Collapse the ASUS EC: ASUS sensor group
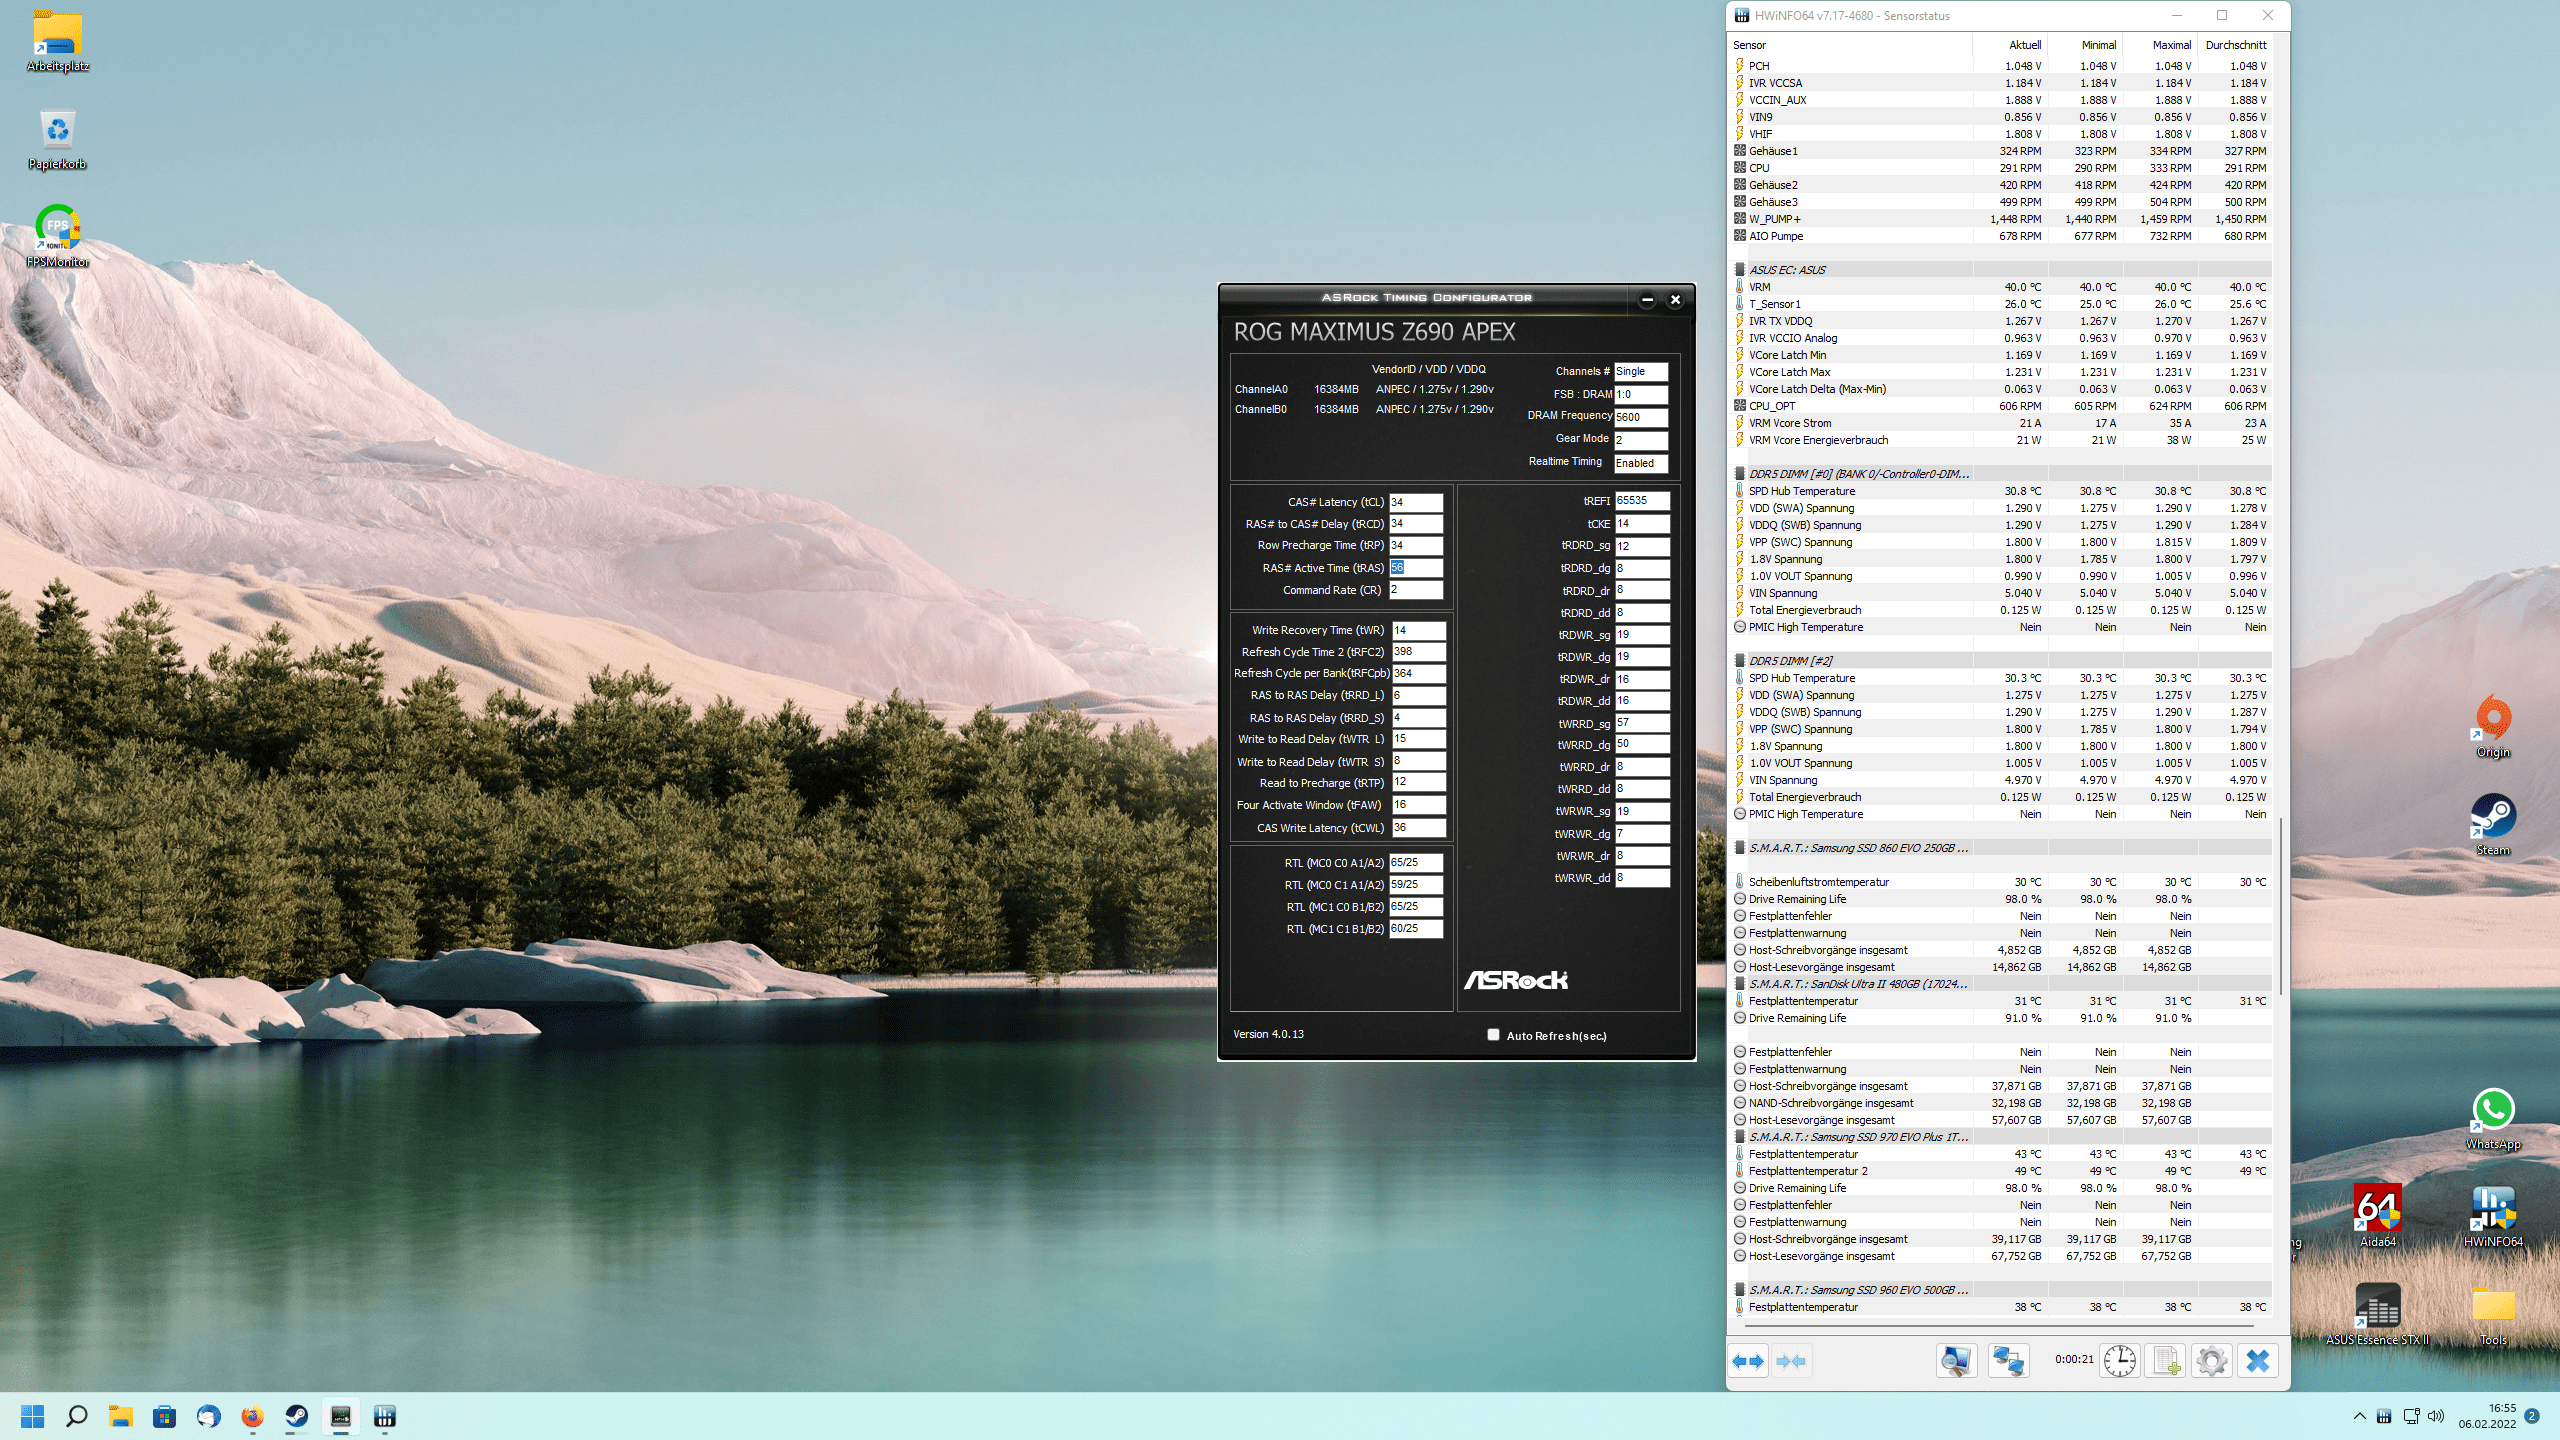The height and width of the screenshot is (1440, 2560). click(1788, 270)
